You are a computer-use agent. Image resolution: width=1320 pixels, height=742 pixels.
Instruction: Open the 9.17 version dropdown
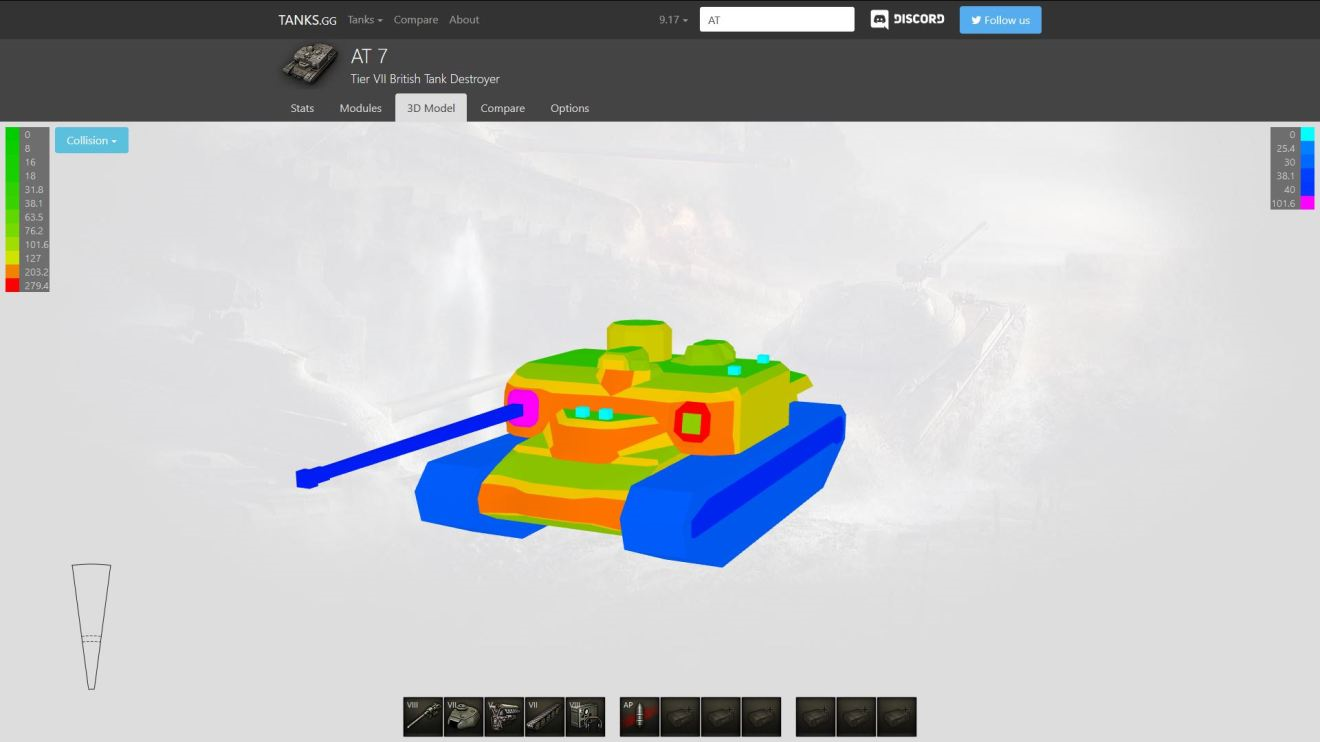point(673,20)
